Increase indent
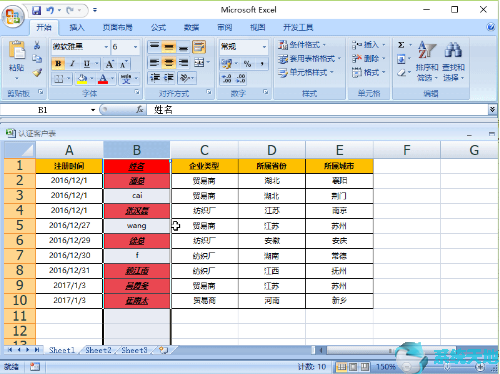This screenshot has width=500, height=374. (169, 78)
